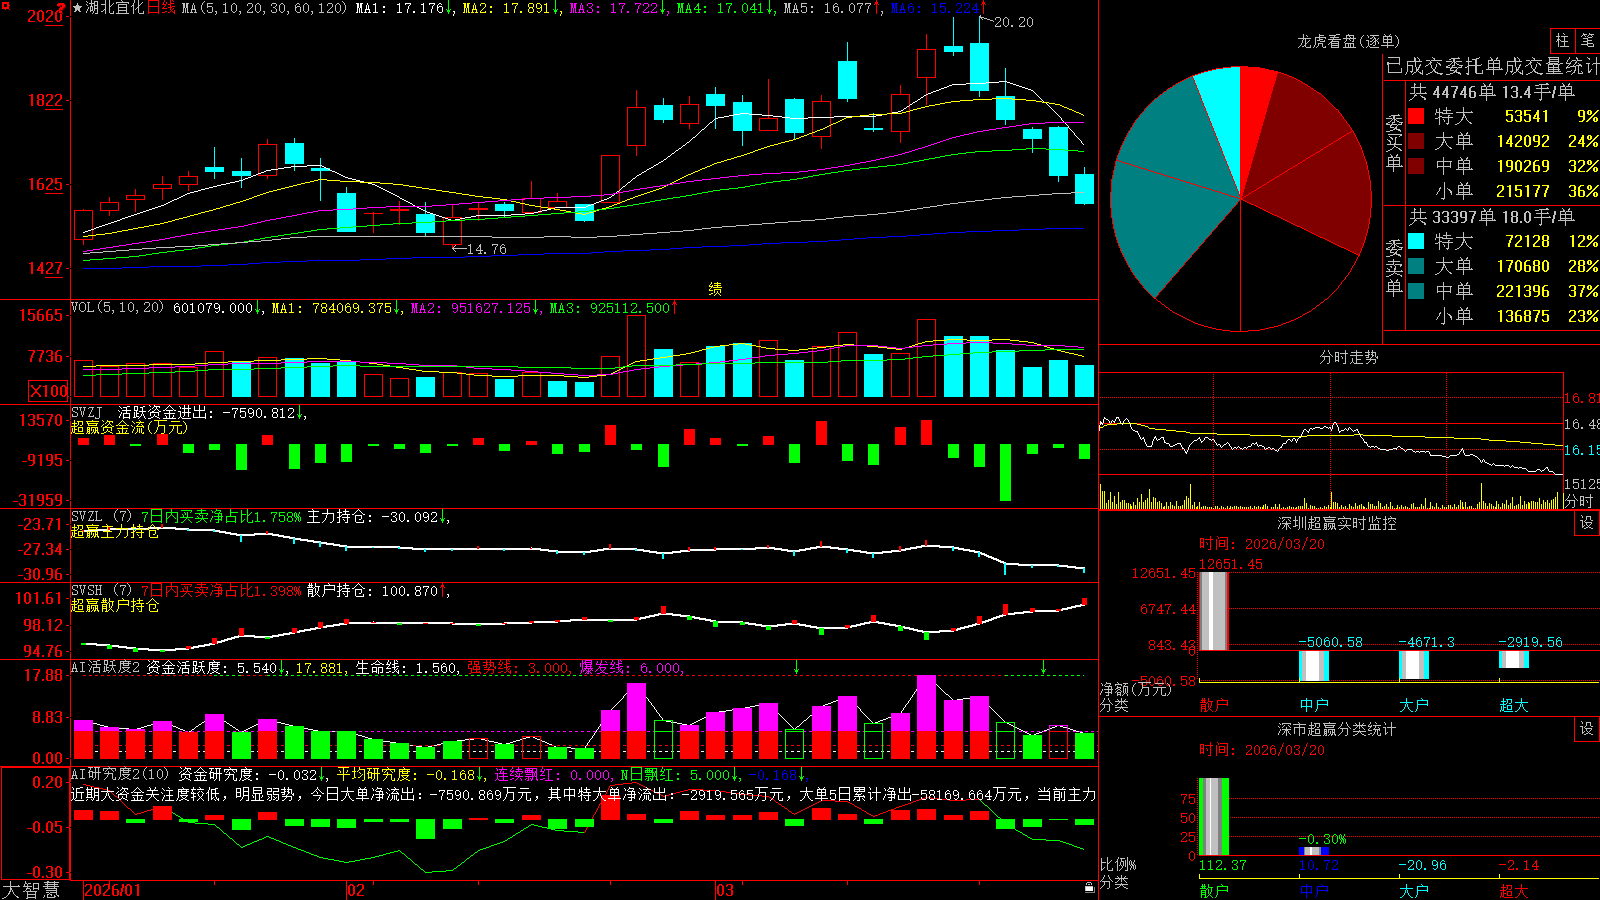
Task: Click the red 特大 buy order swatch
Action: [x=1416, y=116]
